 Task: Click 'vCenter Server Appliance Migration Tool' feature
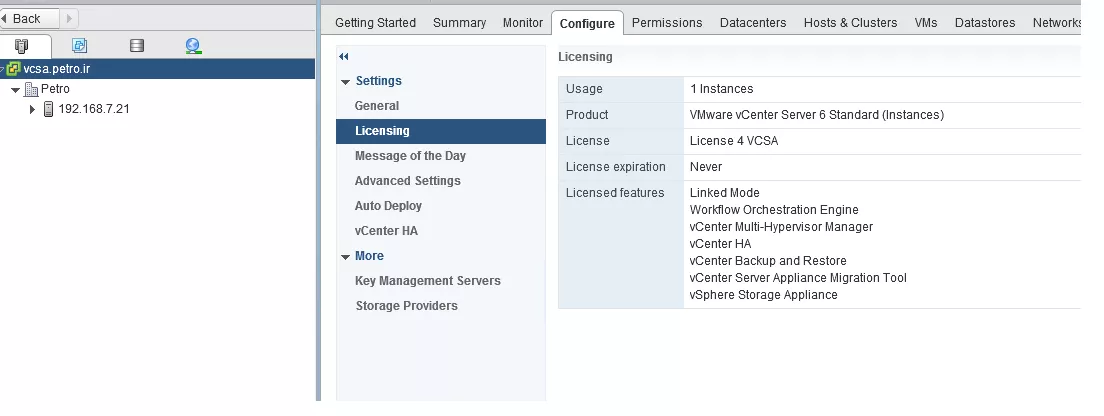798,278
